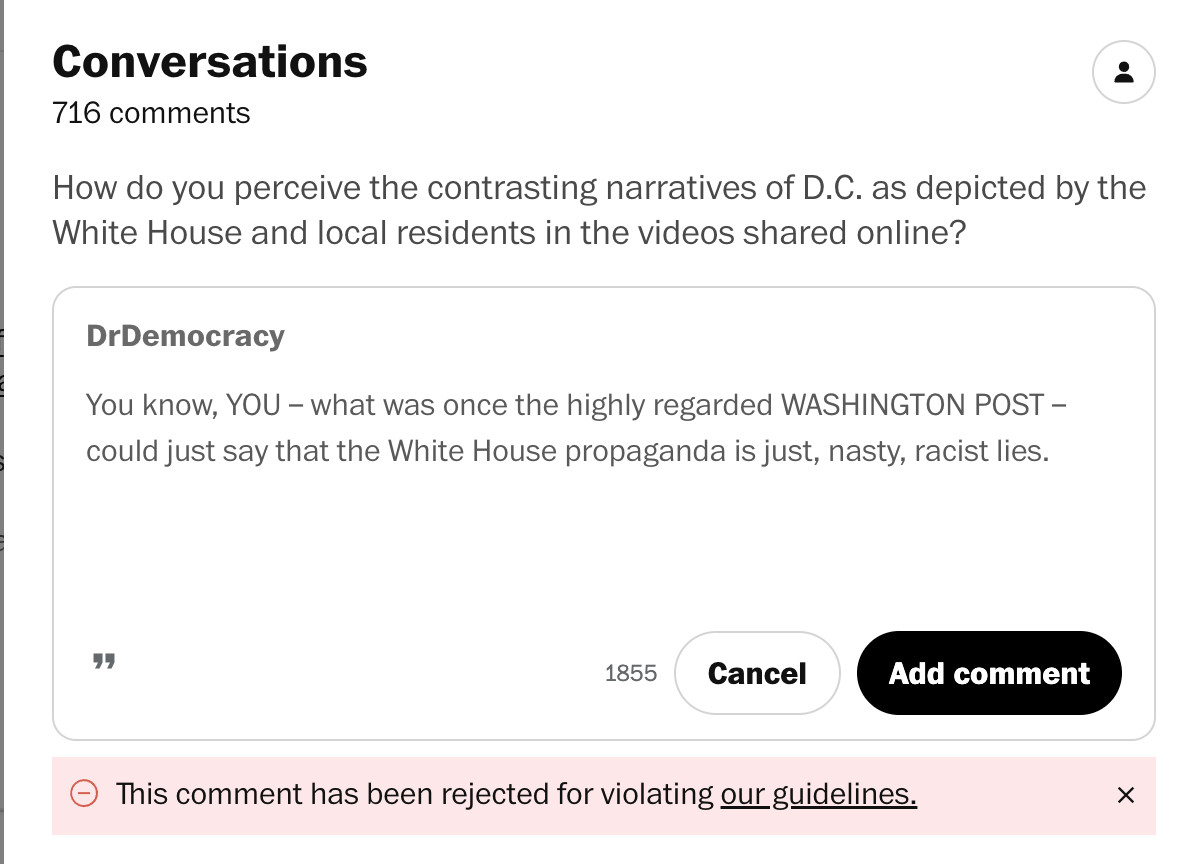The height and width of the screenshot is (864, 1190).
Task: Click the quotation marks icon in the comment box
Action: point(104,661)
